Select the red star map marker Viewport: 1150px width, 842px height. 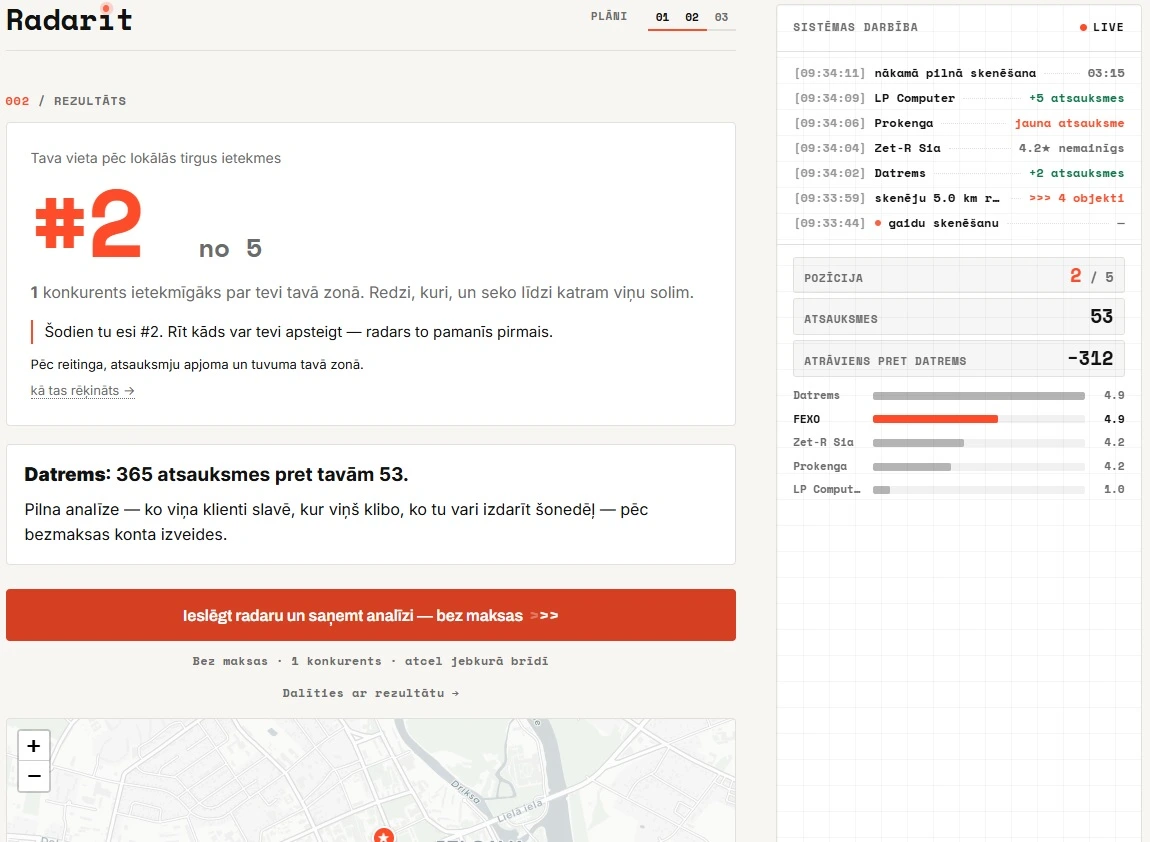(x=384, y=835)
